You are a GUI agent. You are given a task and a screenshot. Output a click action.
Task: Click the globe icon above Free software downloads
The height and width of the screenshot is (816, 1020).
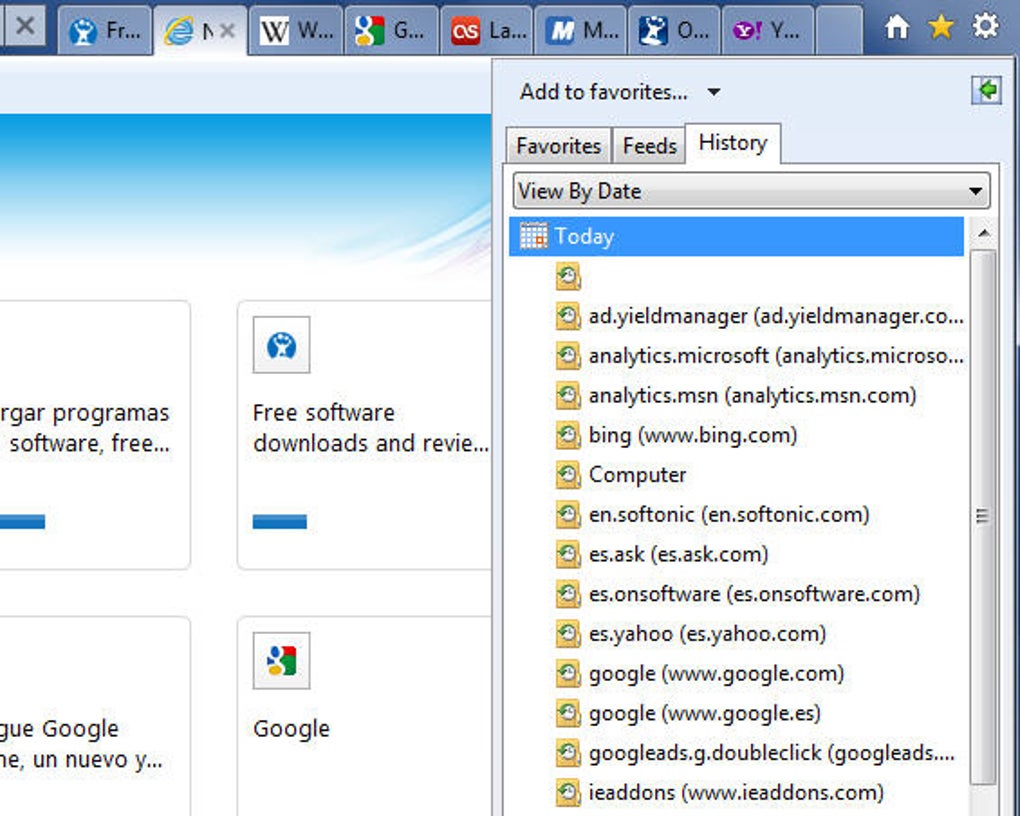pos(281,345)
